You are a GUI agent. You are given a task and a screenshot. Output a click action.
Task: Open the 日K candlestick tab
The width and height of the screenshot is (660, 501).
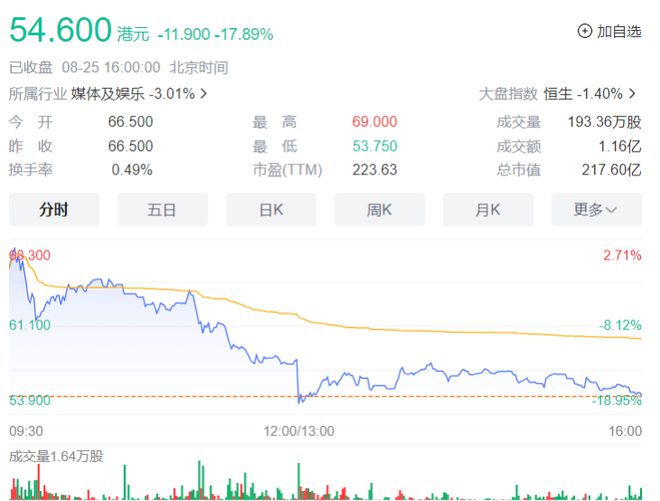pyautogui.click(x=271, y=210)
